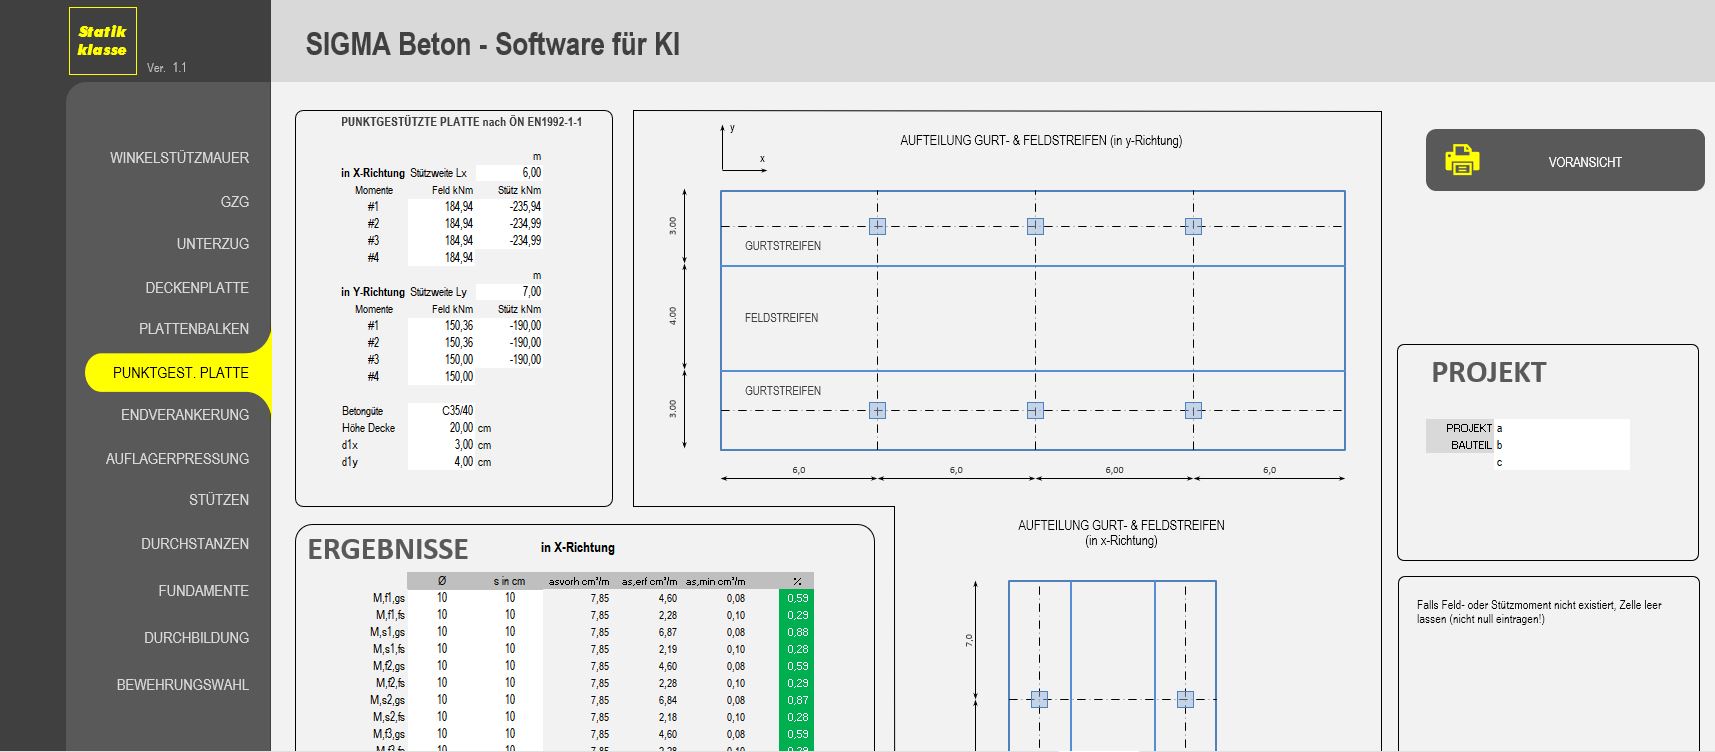Click the Stützweite Lx value field
1715x752 pixels.
(x=510, y=173)
